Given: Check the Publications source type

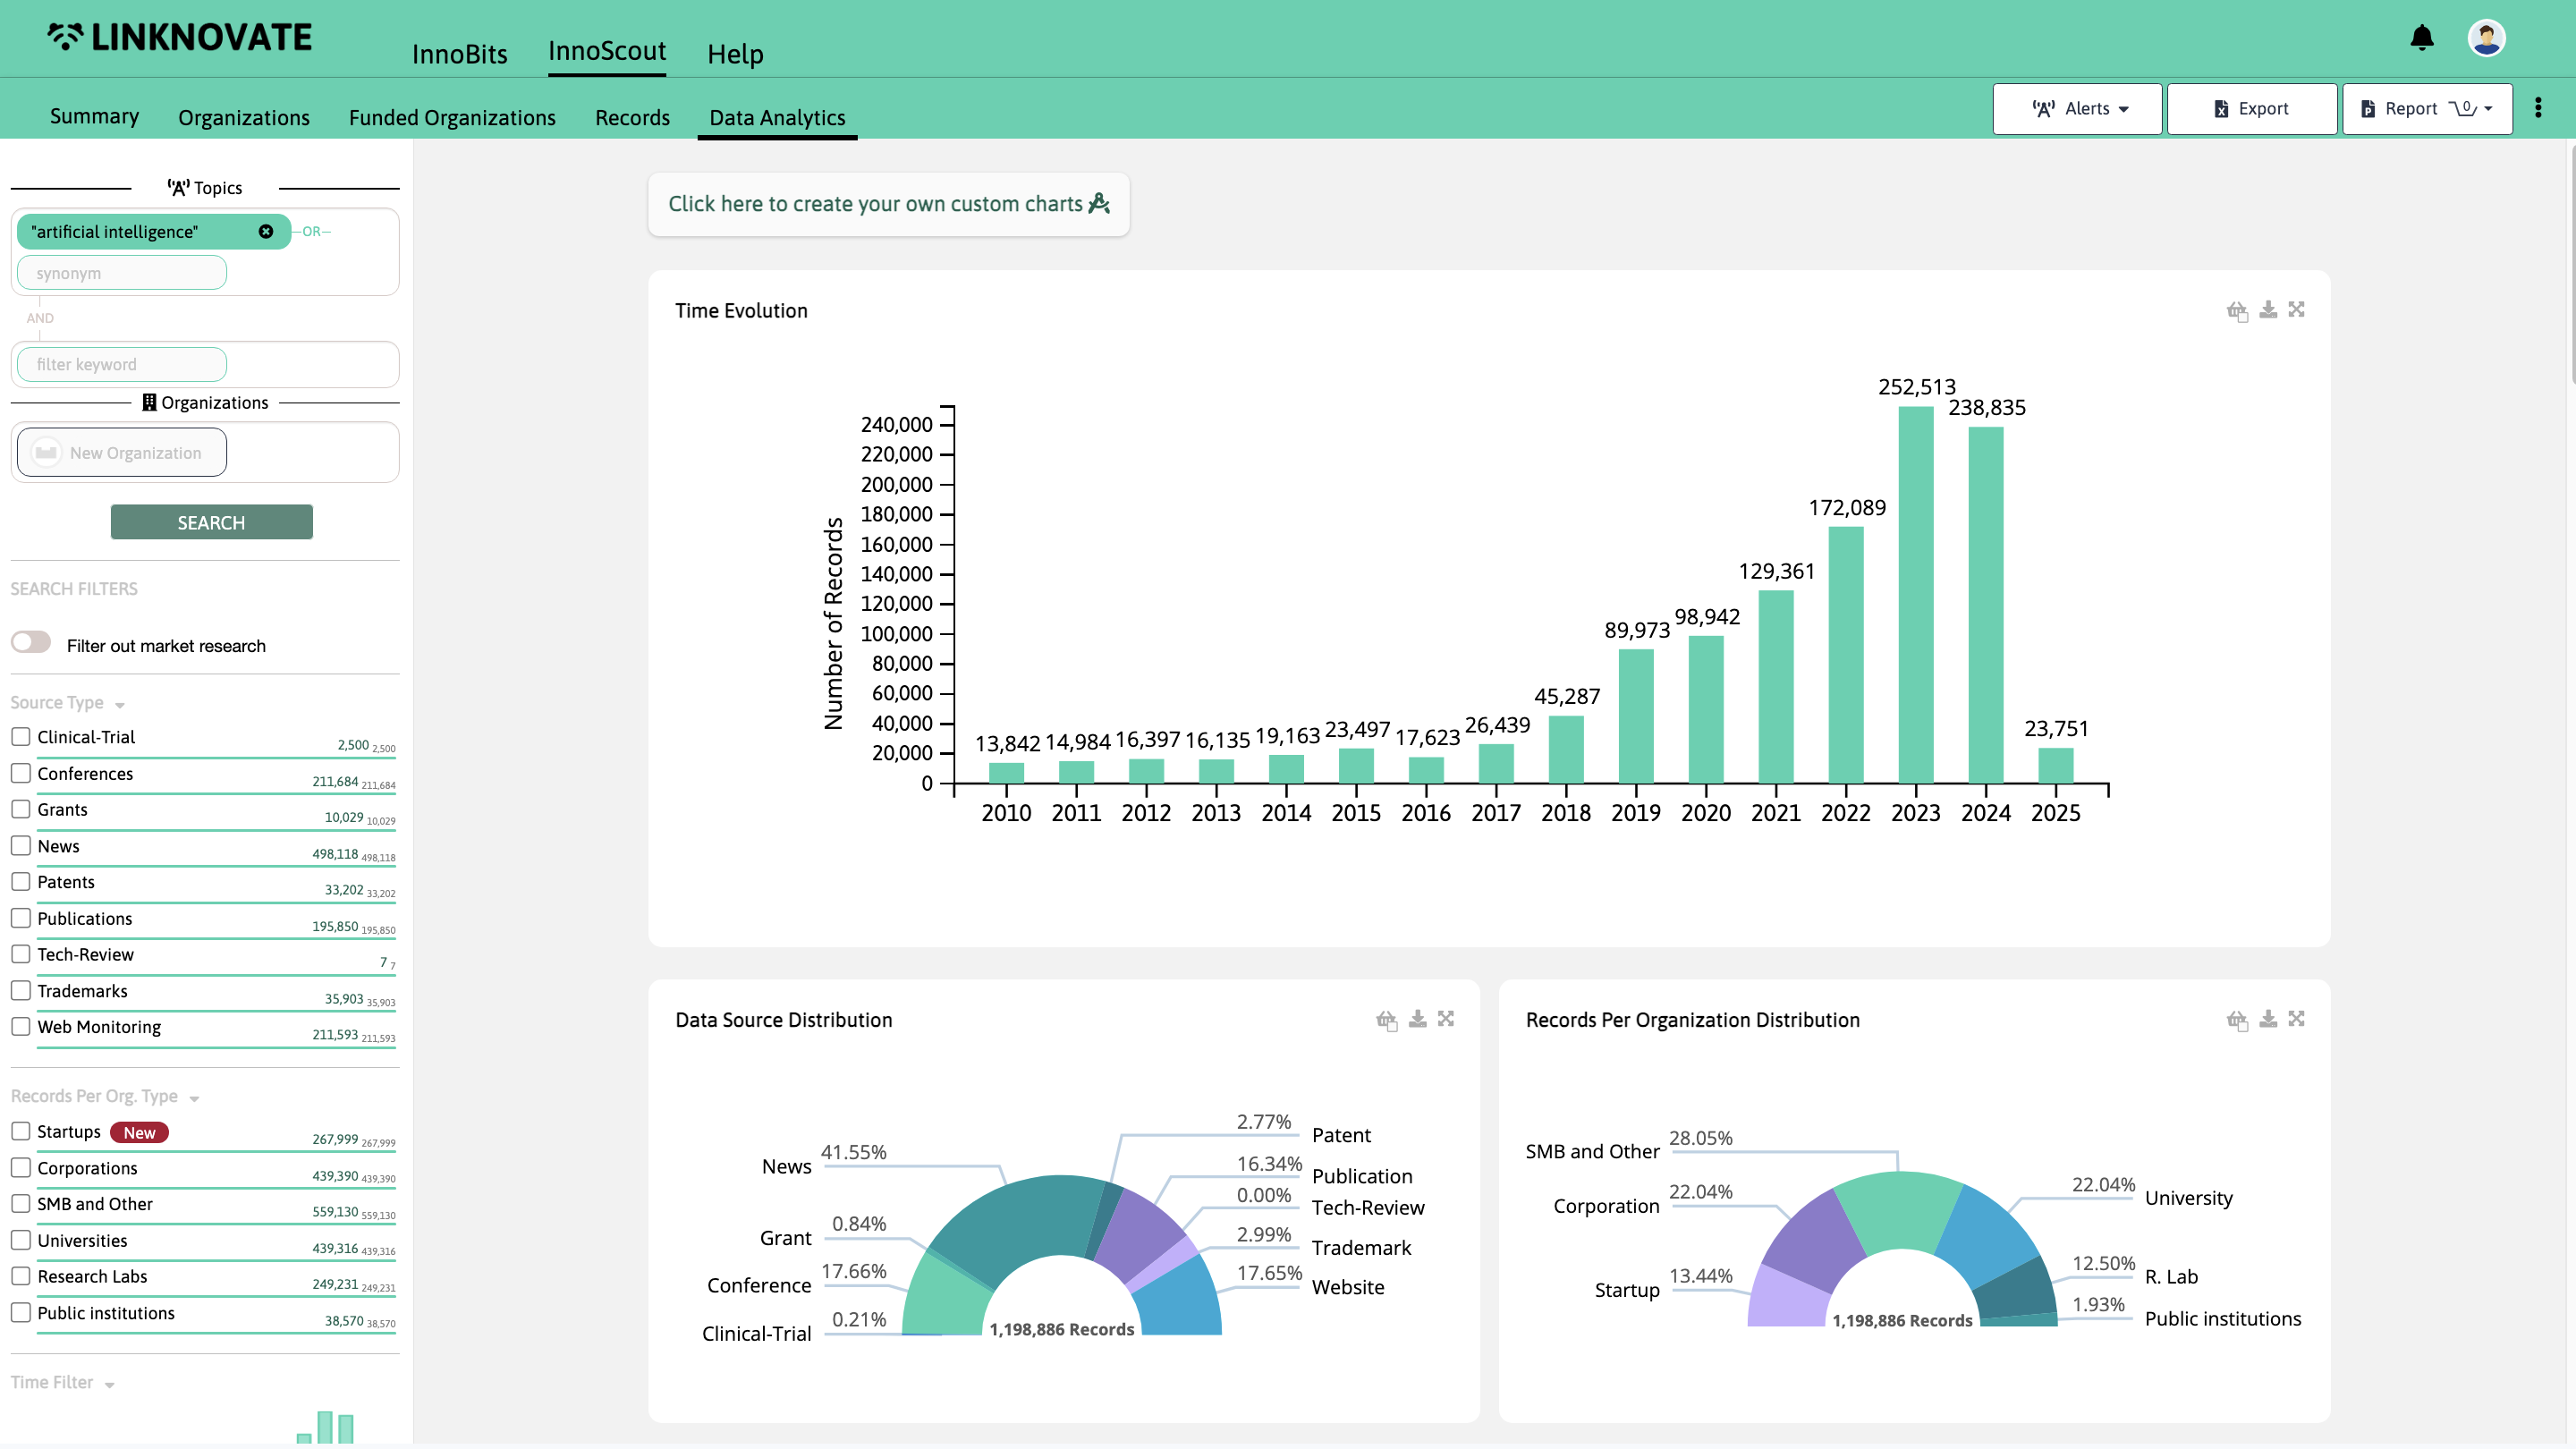Looking at the screenshot, I should (x=21, y=918).
